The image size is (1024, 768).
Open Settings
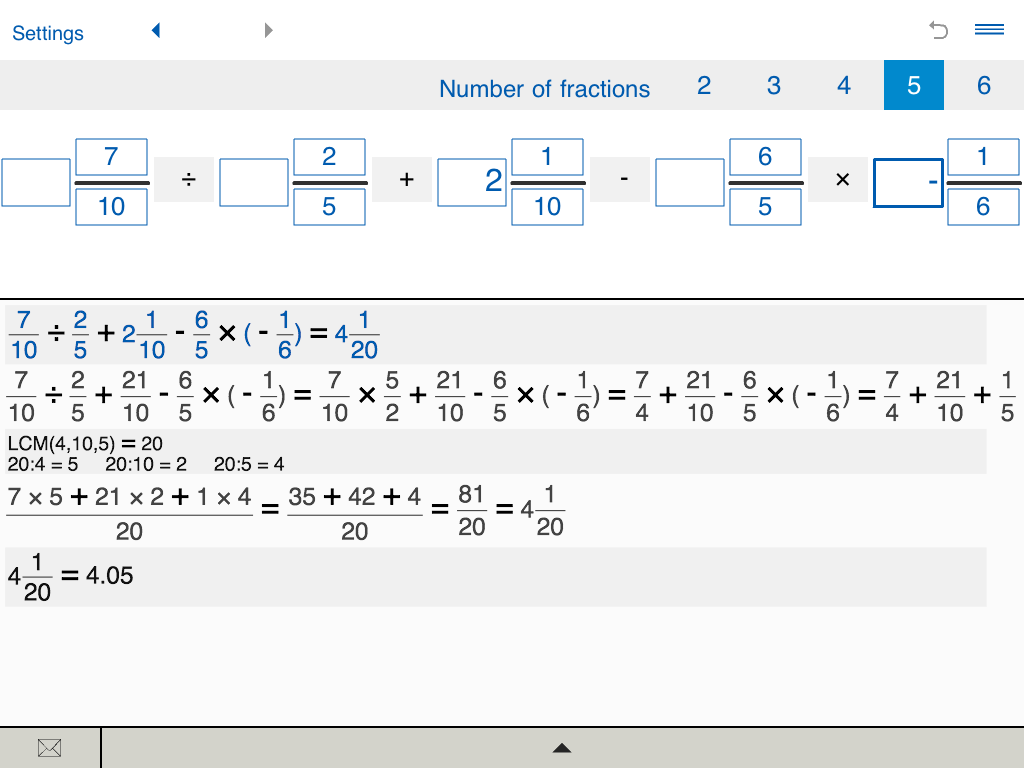[48, 33]
